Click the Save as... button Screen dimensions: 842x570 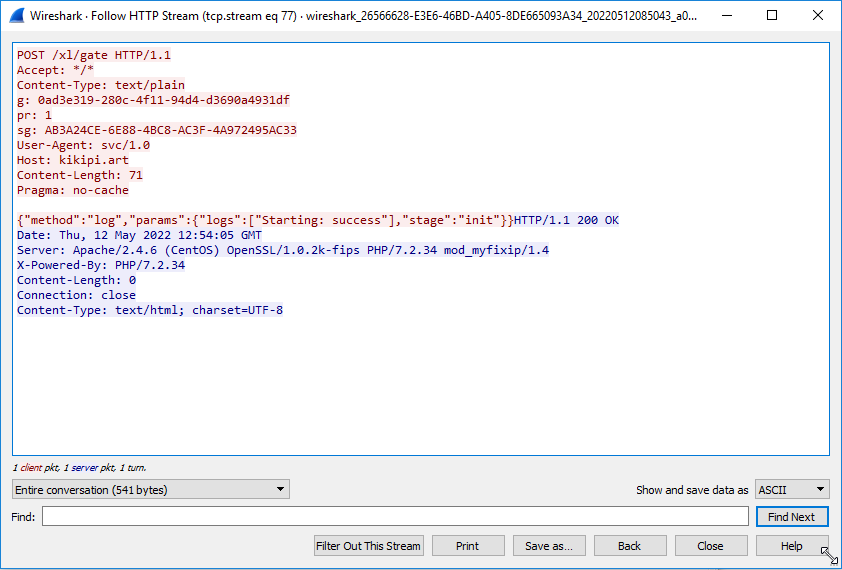[x=549, y=545]
